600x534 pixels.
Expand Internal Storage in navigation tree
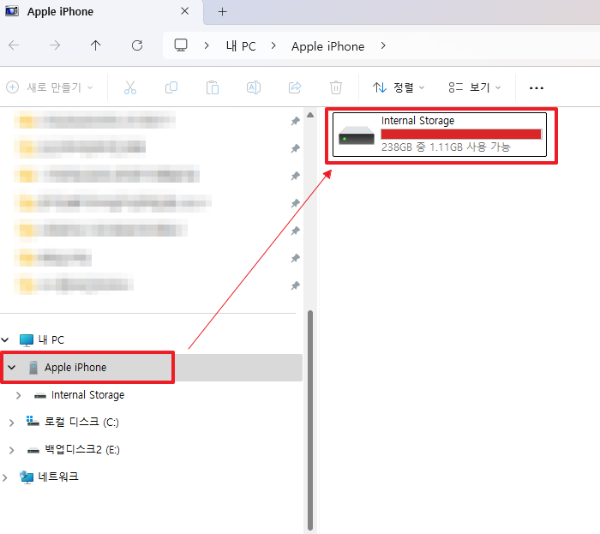[x=18, y=395]
